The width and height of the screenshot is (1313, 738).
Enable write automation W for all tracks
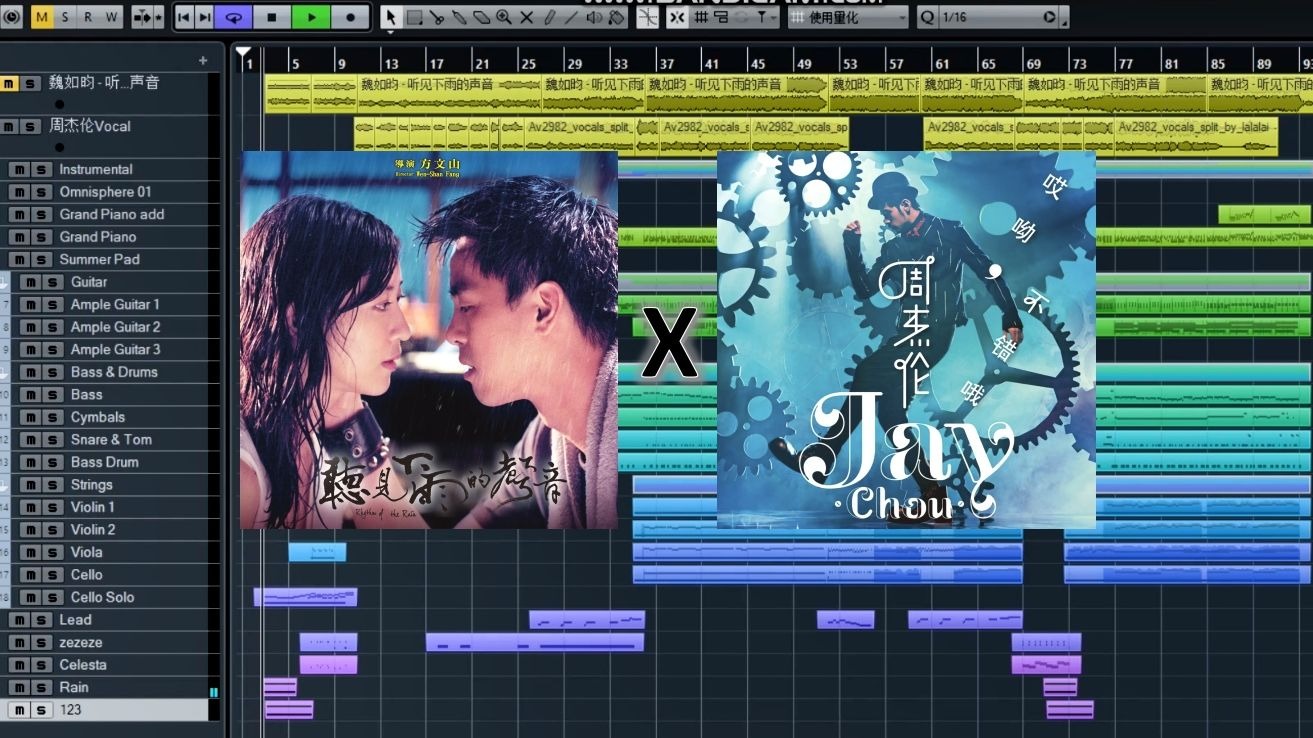click(x=111, y=17)
